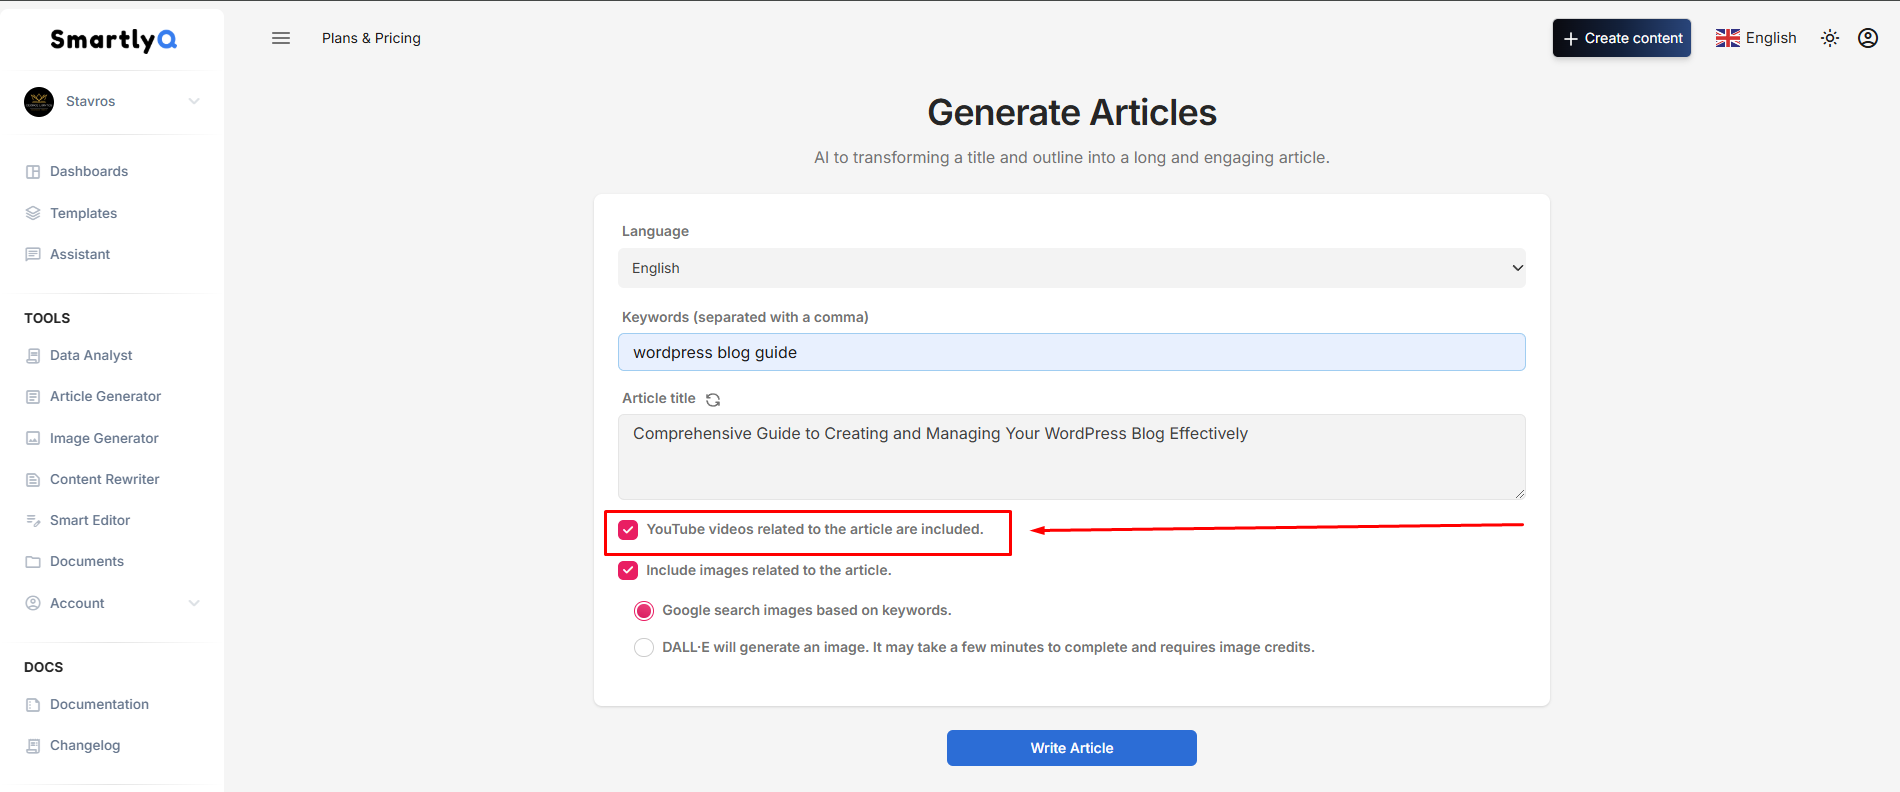This screenshot has width=1900, height=792.
Task: Open Dashboards in the sidebar
Action: (x=89, y=171)
